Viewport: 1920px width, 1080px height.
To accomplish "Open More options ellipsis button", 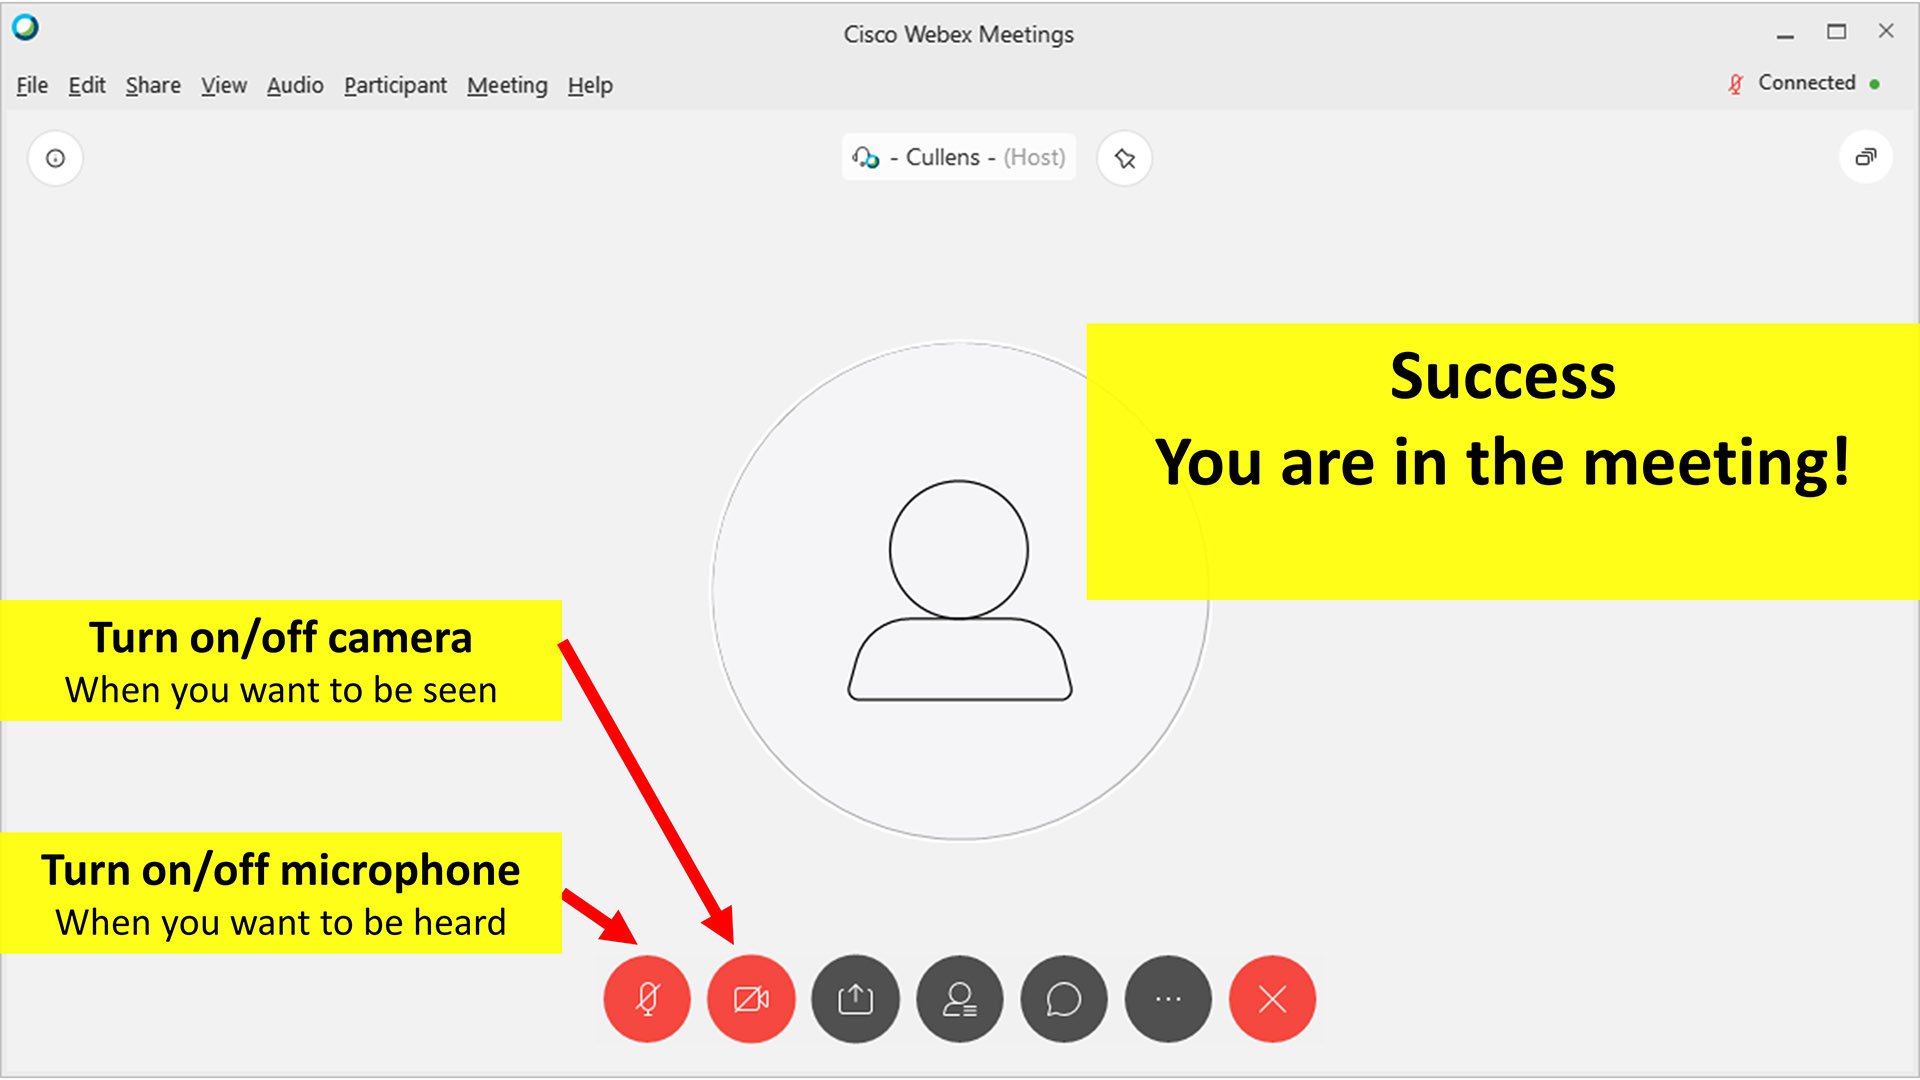I will [x=1168, y=999].
